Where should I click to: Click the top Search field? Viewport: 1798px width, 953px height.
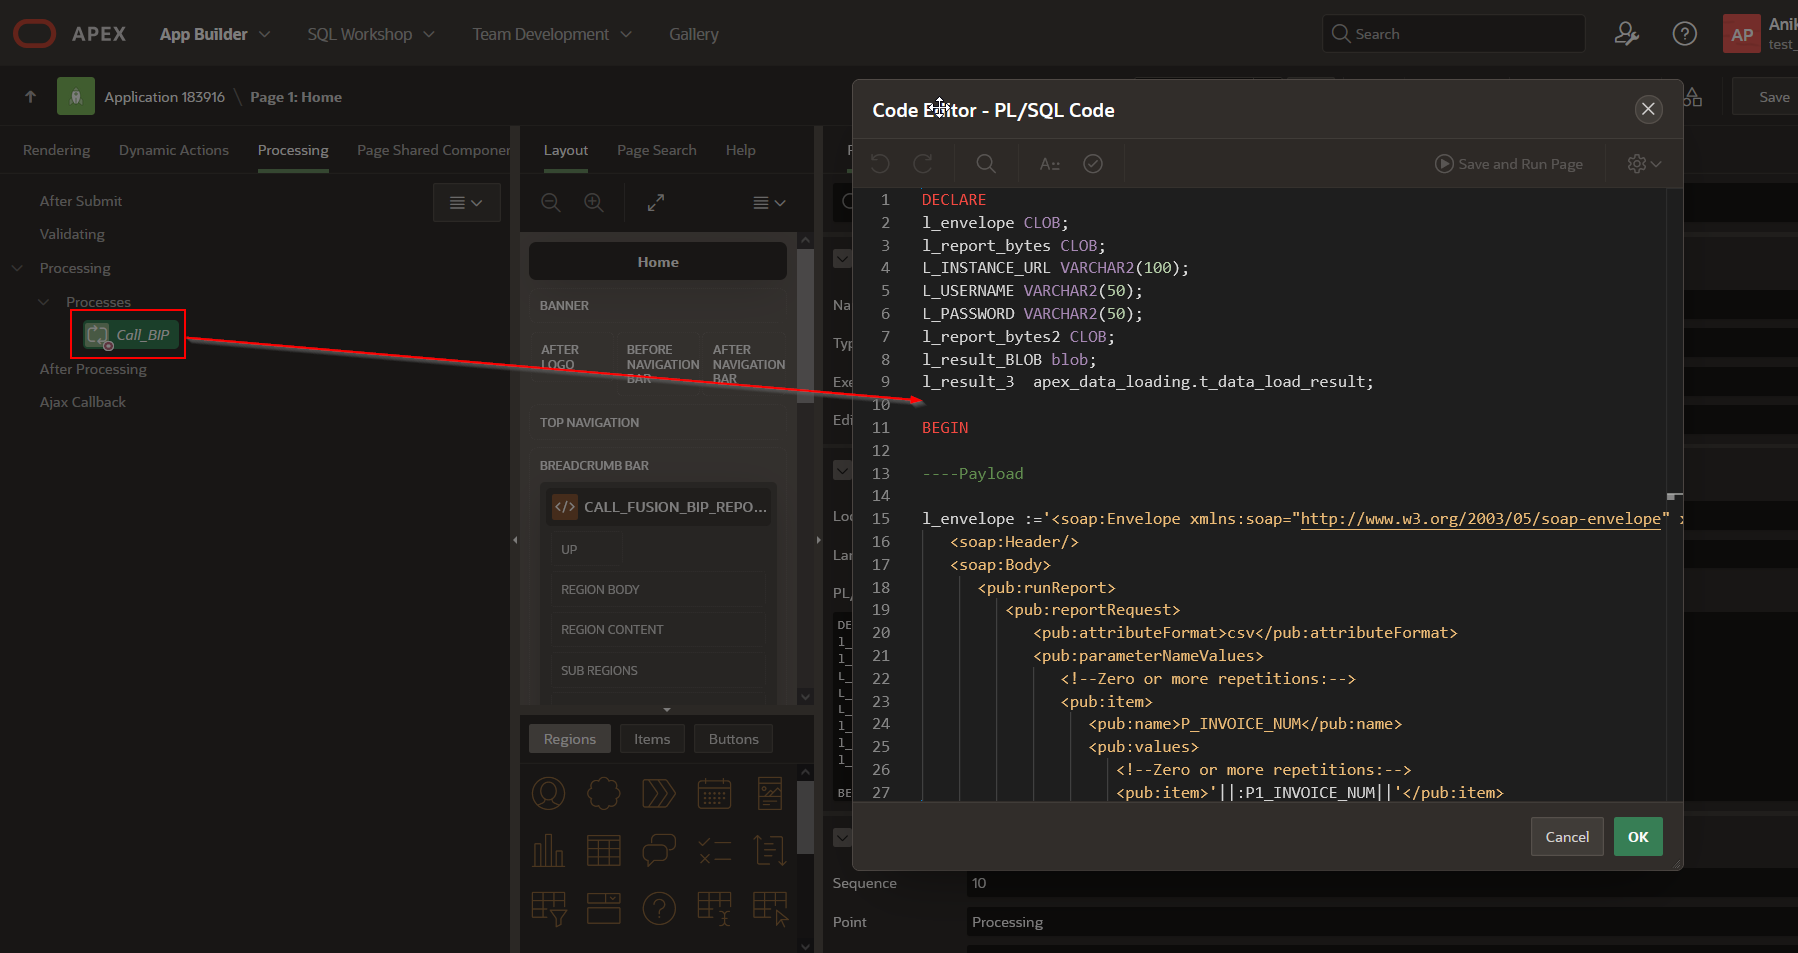(1453, 33)
